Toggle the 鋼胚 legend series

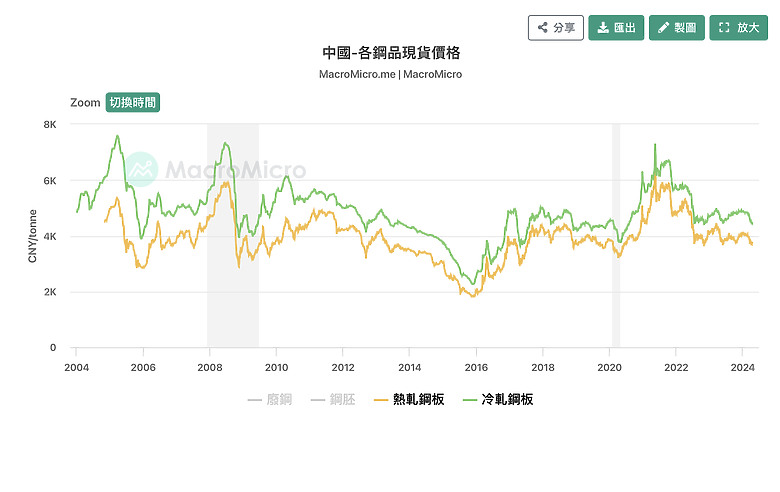[333, 399]
